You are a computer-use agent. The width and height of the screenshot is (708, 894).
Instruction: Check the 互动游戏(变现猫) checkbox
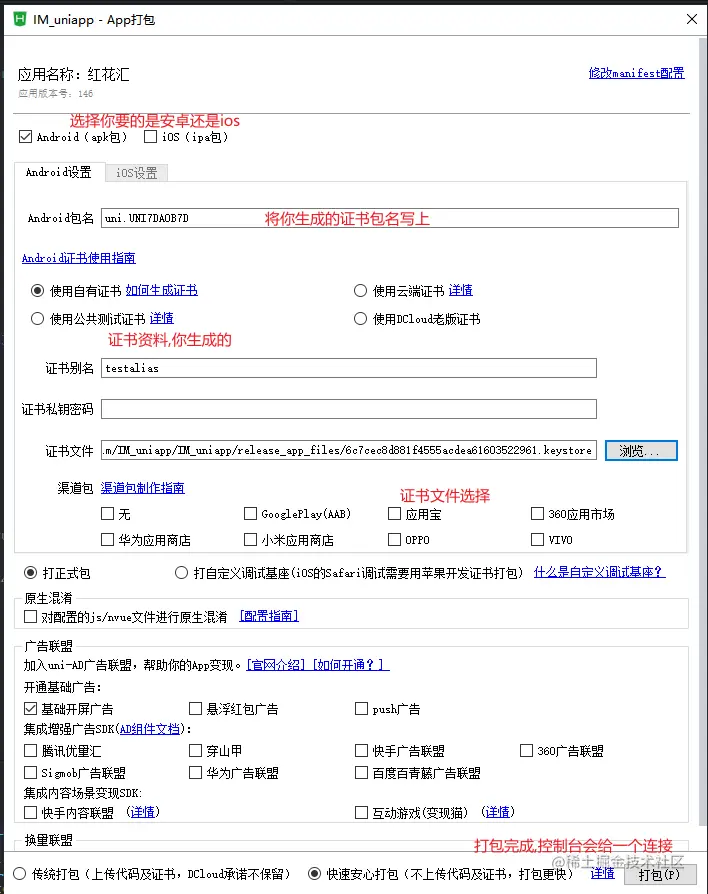[361, 812]
